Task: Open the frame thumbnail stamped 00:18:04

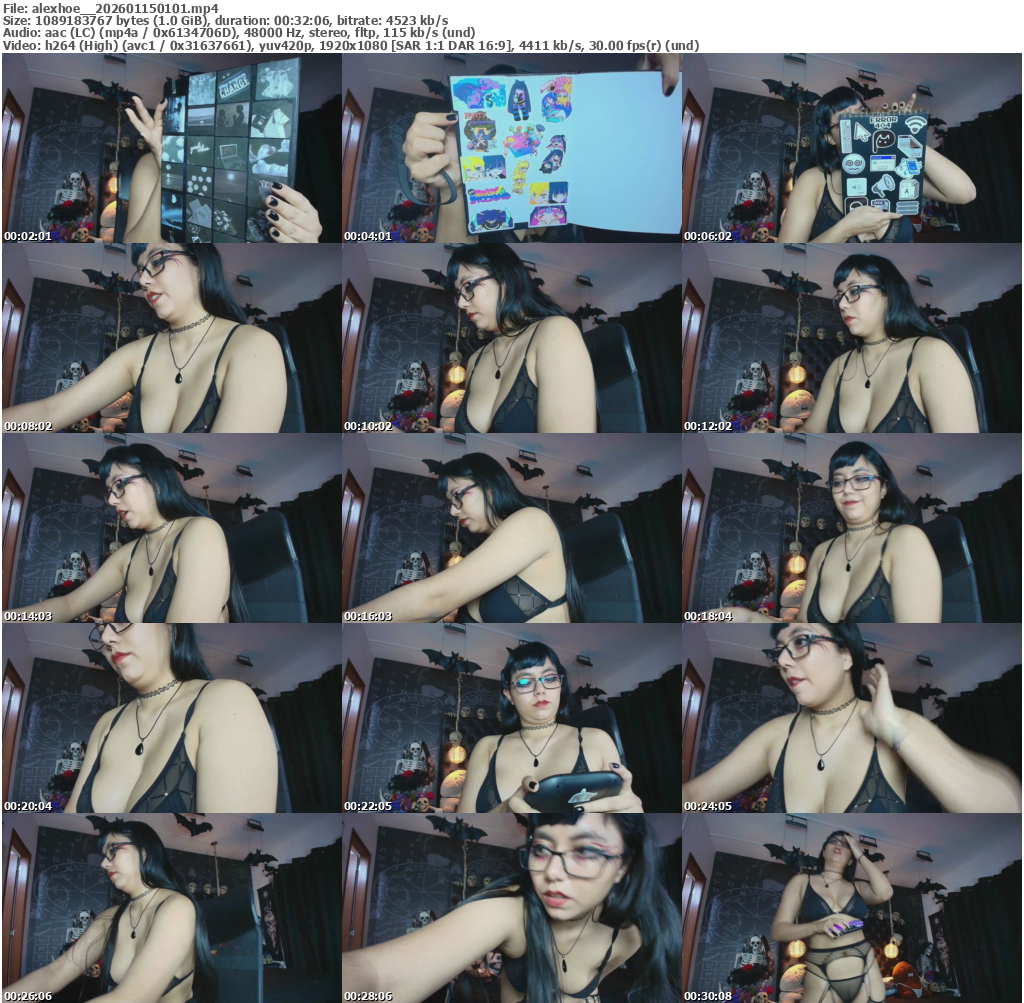Action: click(852, 528)
